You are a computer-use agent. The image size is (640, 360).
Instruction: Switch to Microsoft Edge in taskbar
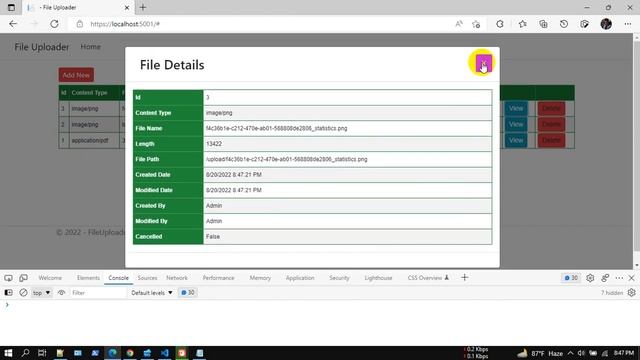[112, 353]
